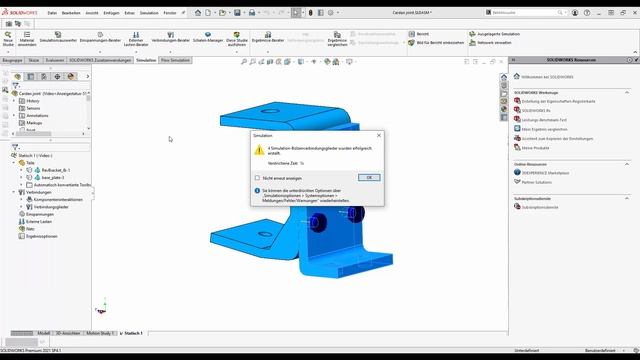Viewport: 640px width, 360px height.
Task: Collapse the Teile tree node
Action: (14, 163)
